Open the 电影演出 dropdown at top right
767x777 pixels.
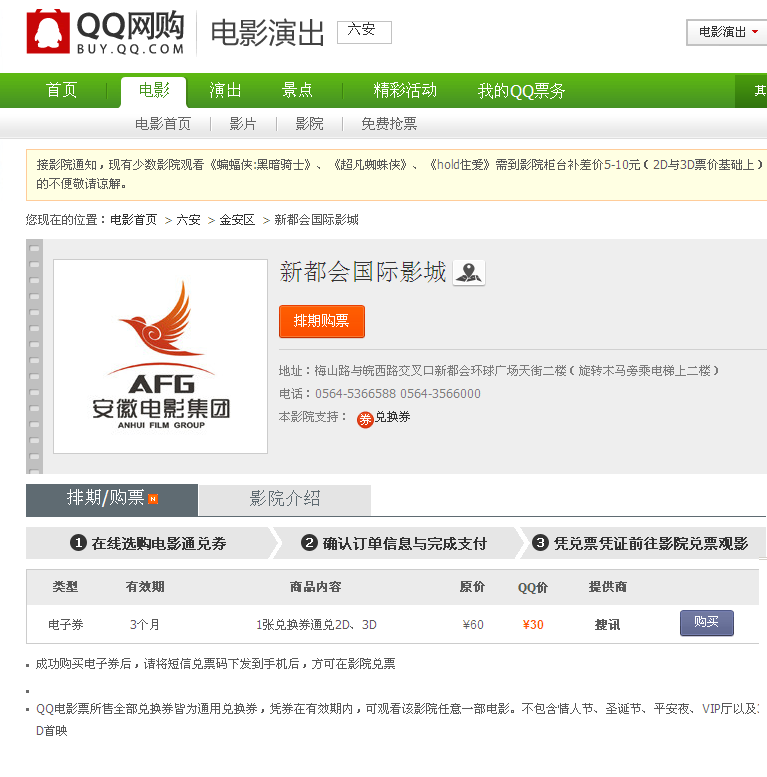pyautogui.click(x=727, y=32)
